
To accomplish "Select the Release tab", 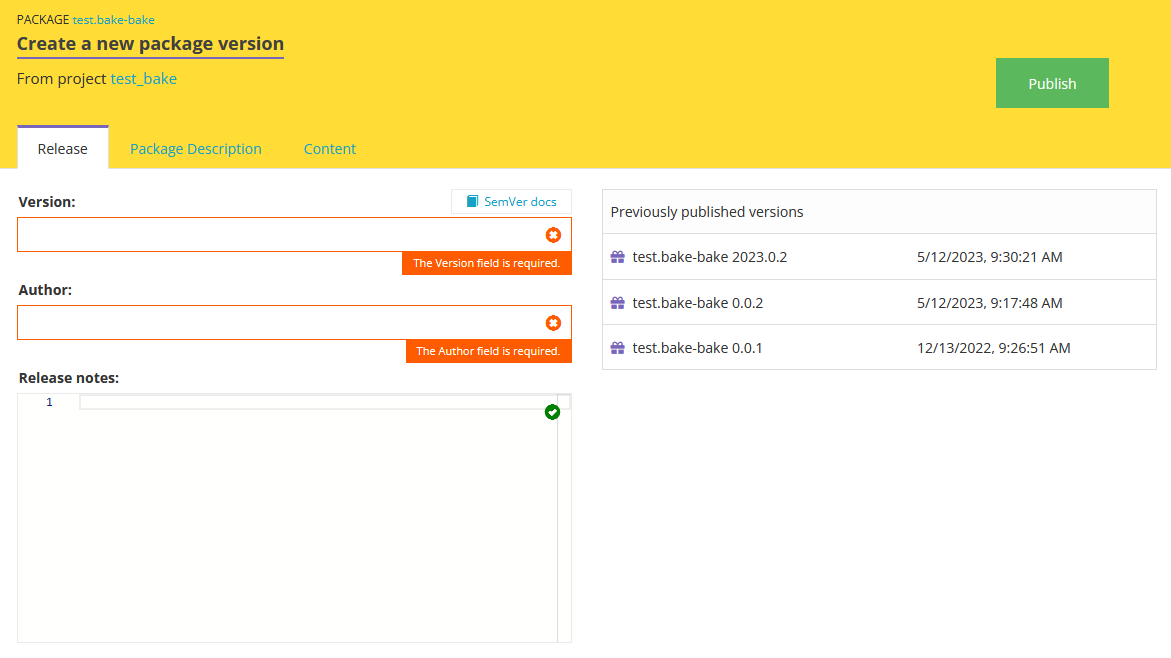I will point(63,148).
